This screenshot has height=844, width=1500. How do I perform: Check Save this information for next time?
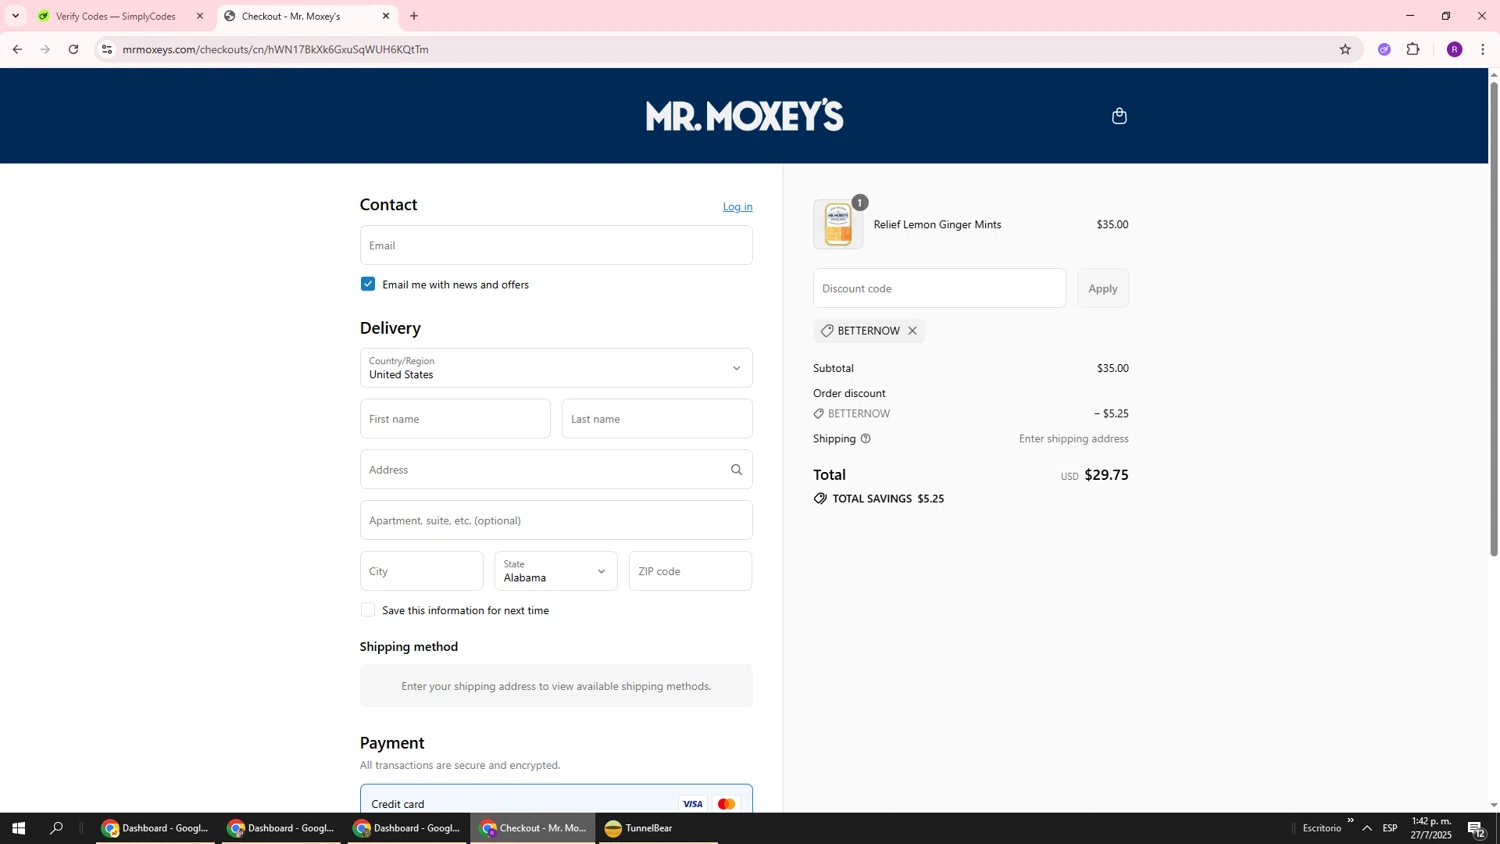tap(368, 610)
